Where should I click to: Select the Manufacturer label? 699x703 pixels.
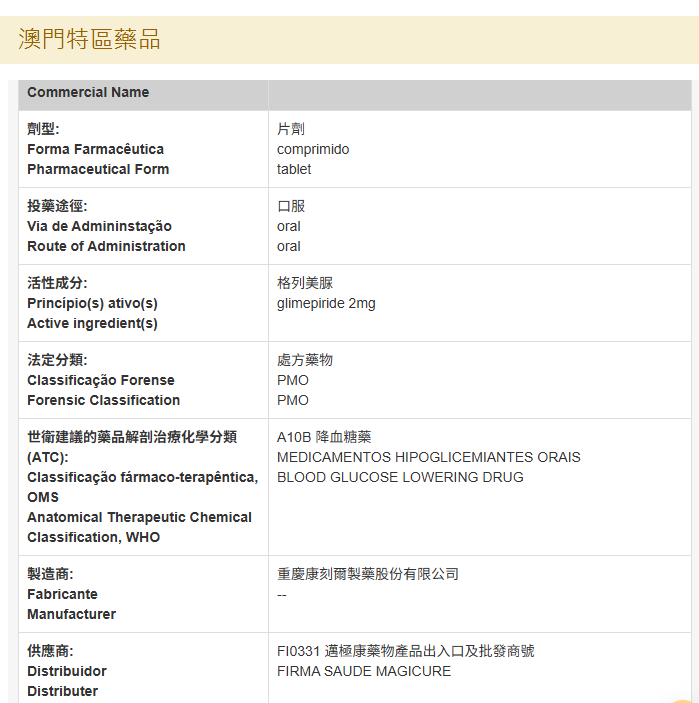71,614
